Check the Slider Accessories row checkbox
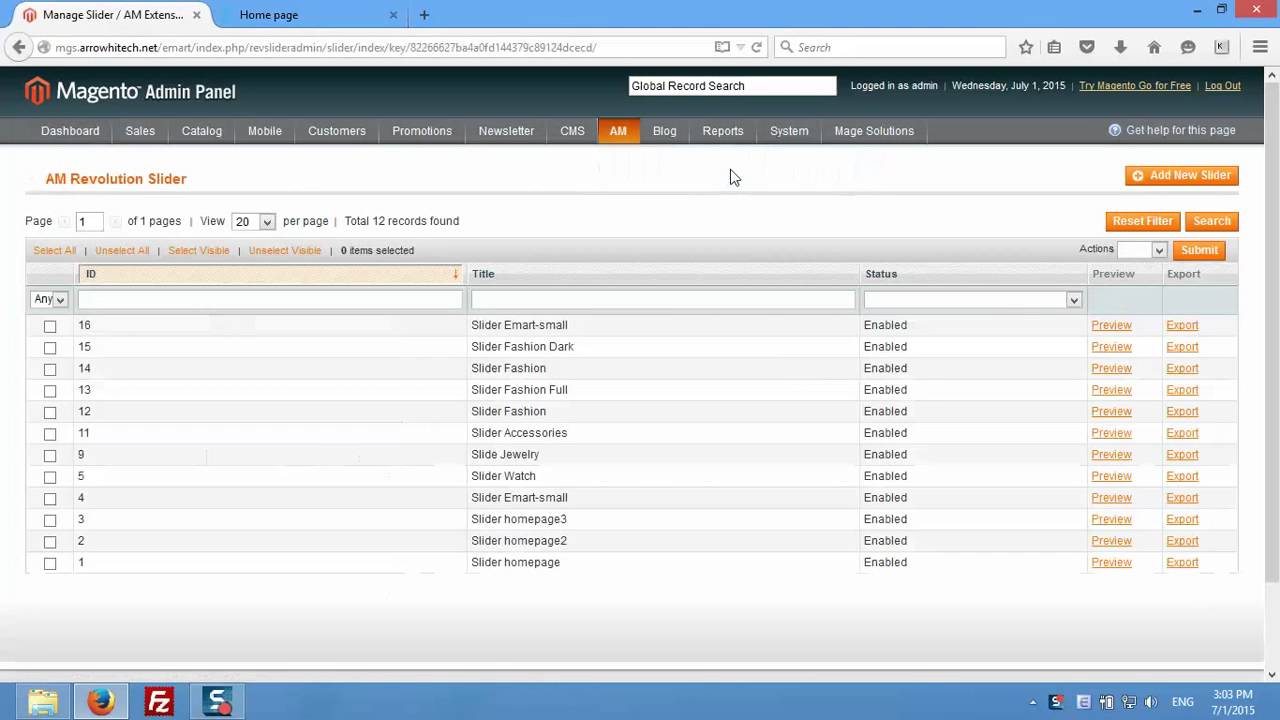1280x720 pixels. 50,434
